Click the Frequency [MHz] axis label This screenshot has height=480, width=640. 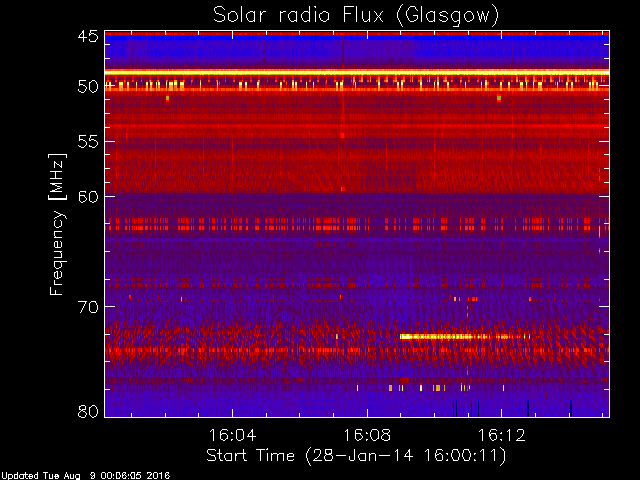tap(57, 224)
